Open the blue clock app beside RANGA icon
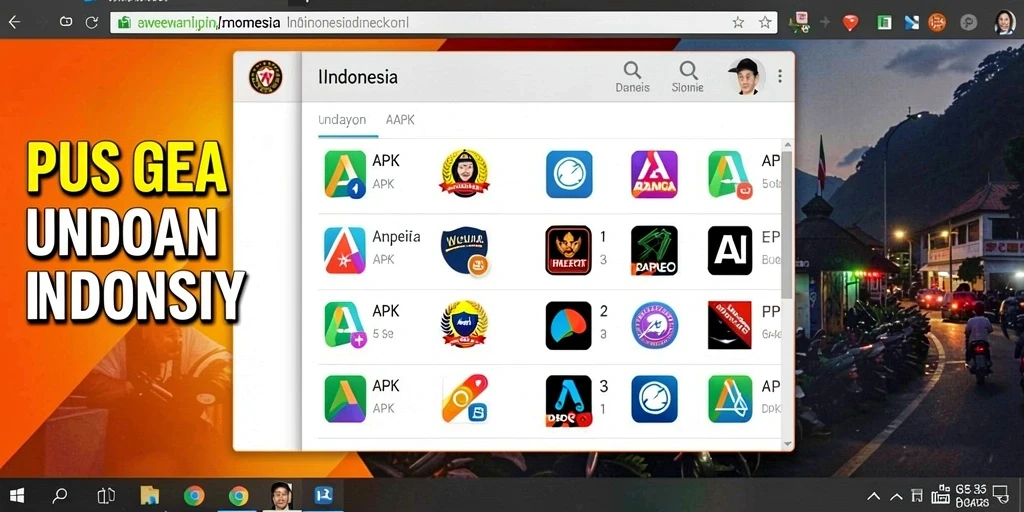Image resolution: width=1024 pixels, height=512 pixels. click(x=569, y=174)
